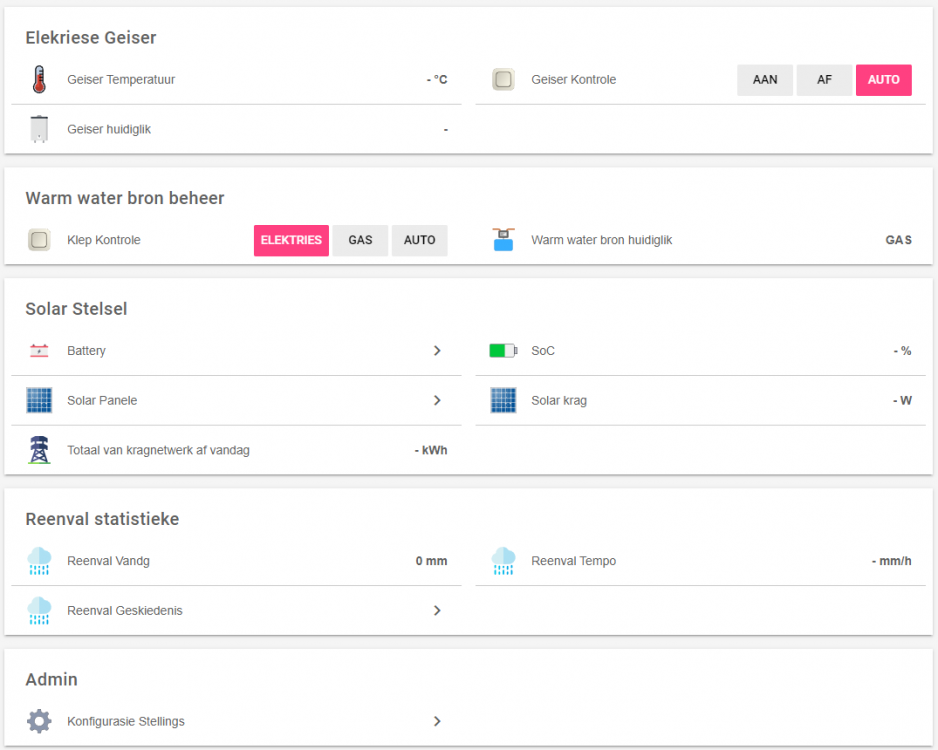Viewport: 938px width, 750px height.
Task: Click the water heater icon for Geiser huidiglik
Action: click(x=39, y=129)
